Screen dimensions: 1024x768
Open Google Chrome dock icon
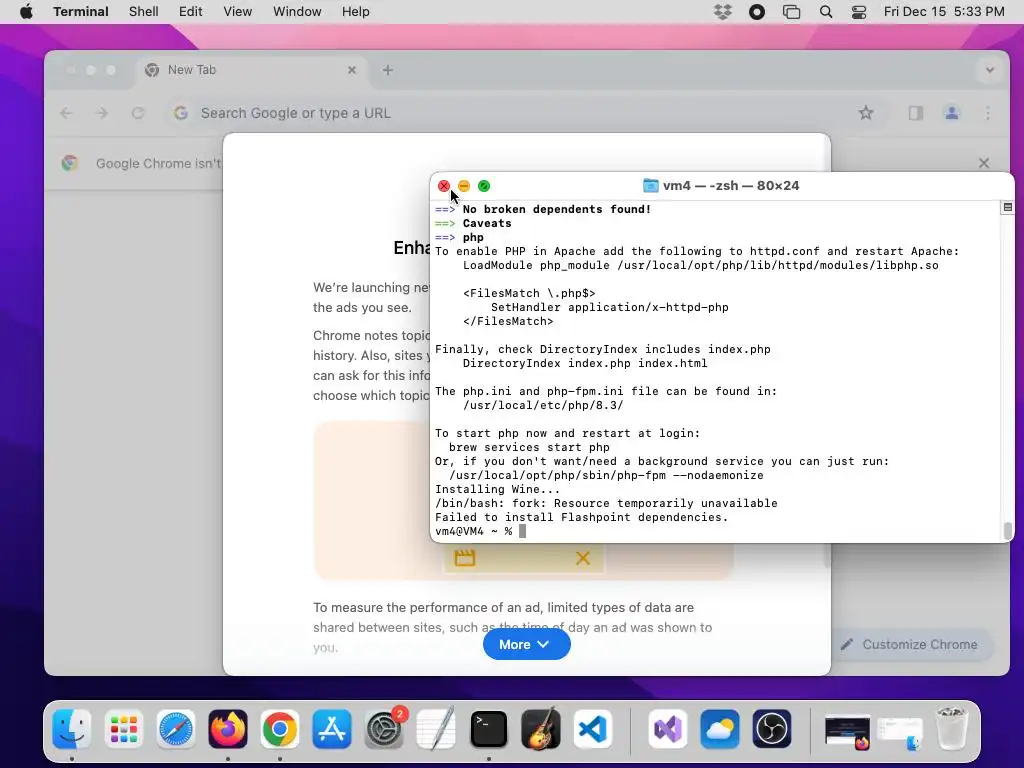[x=280, y=729]
